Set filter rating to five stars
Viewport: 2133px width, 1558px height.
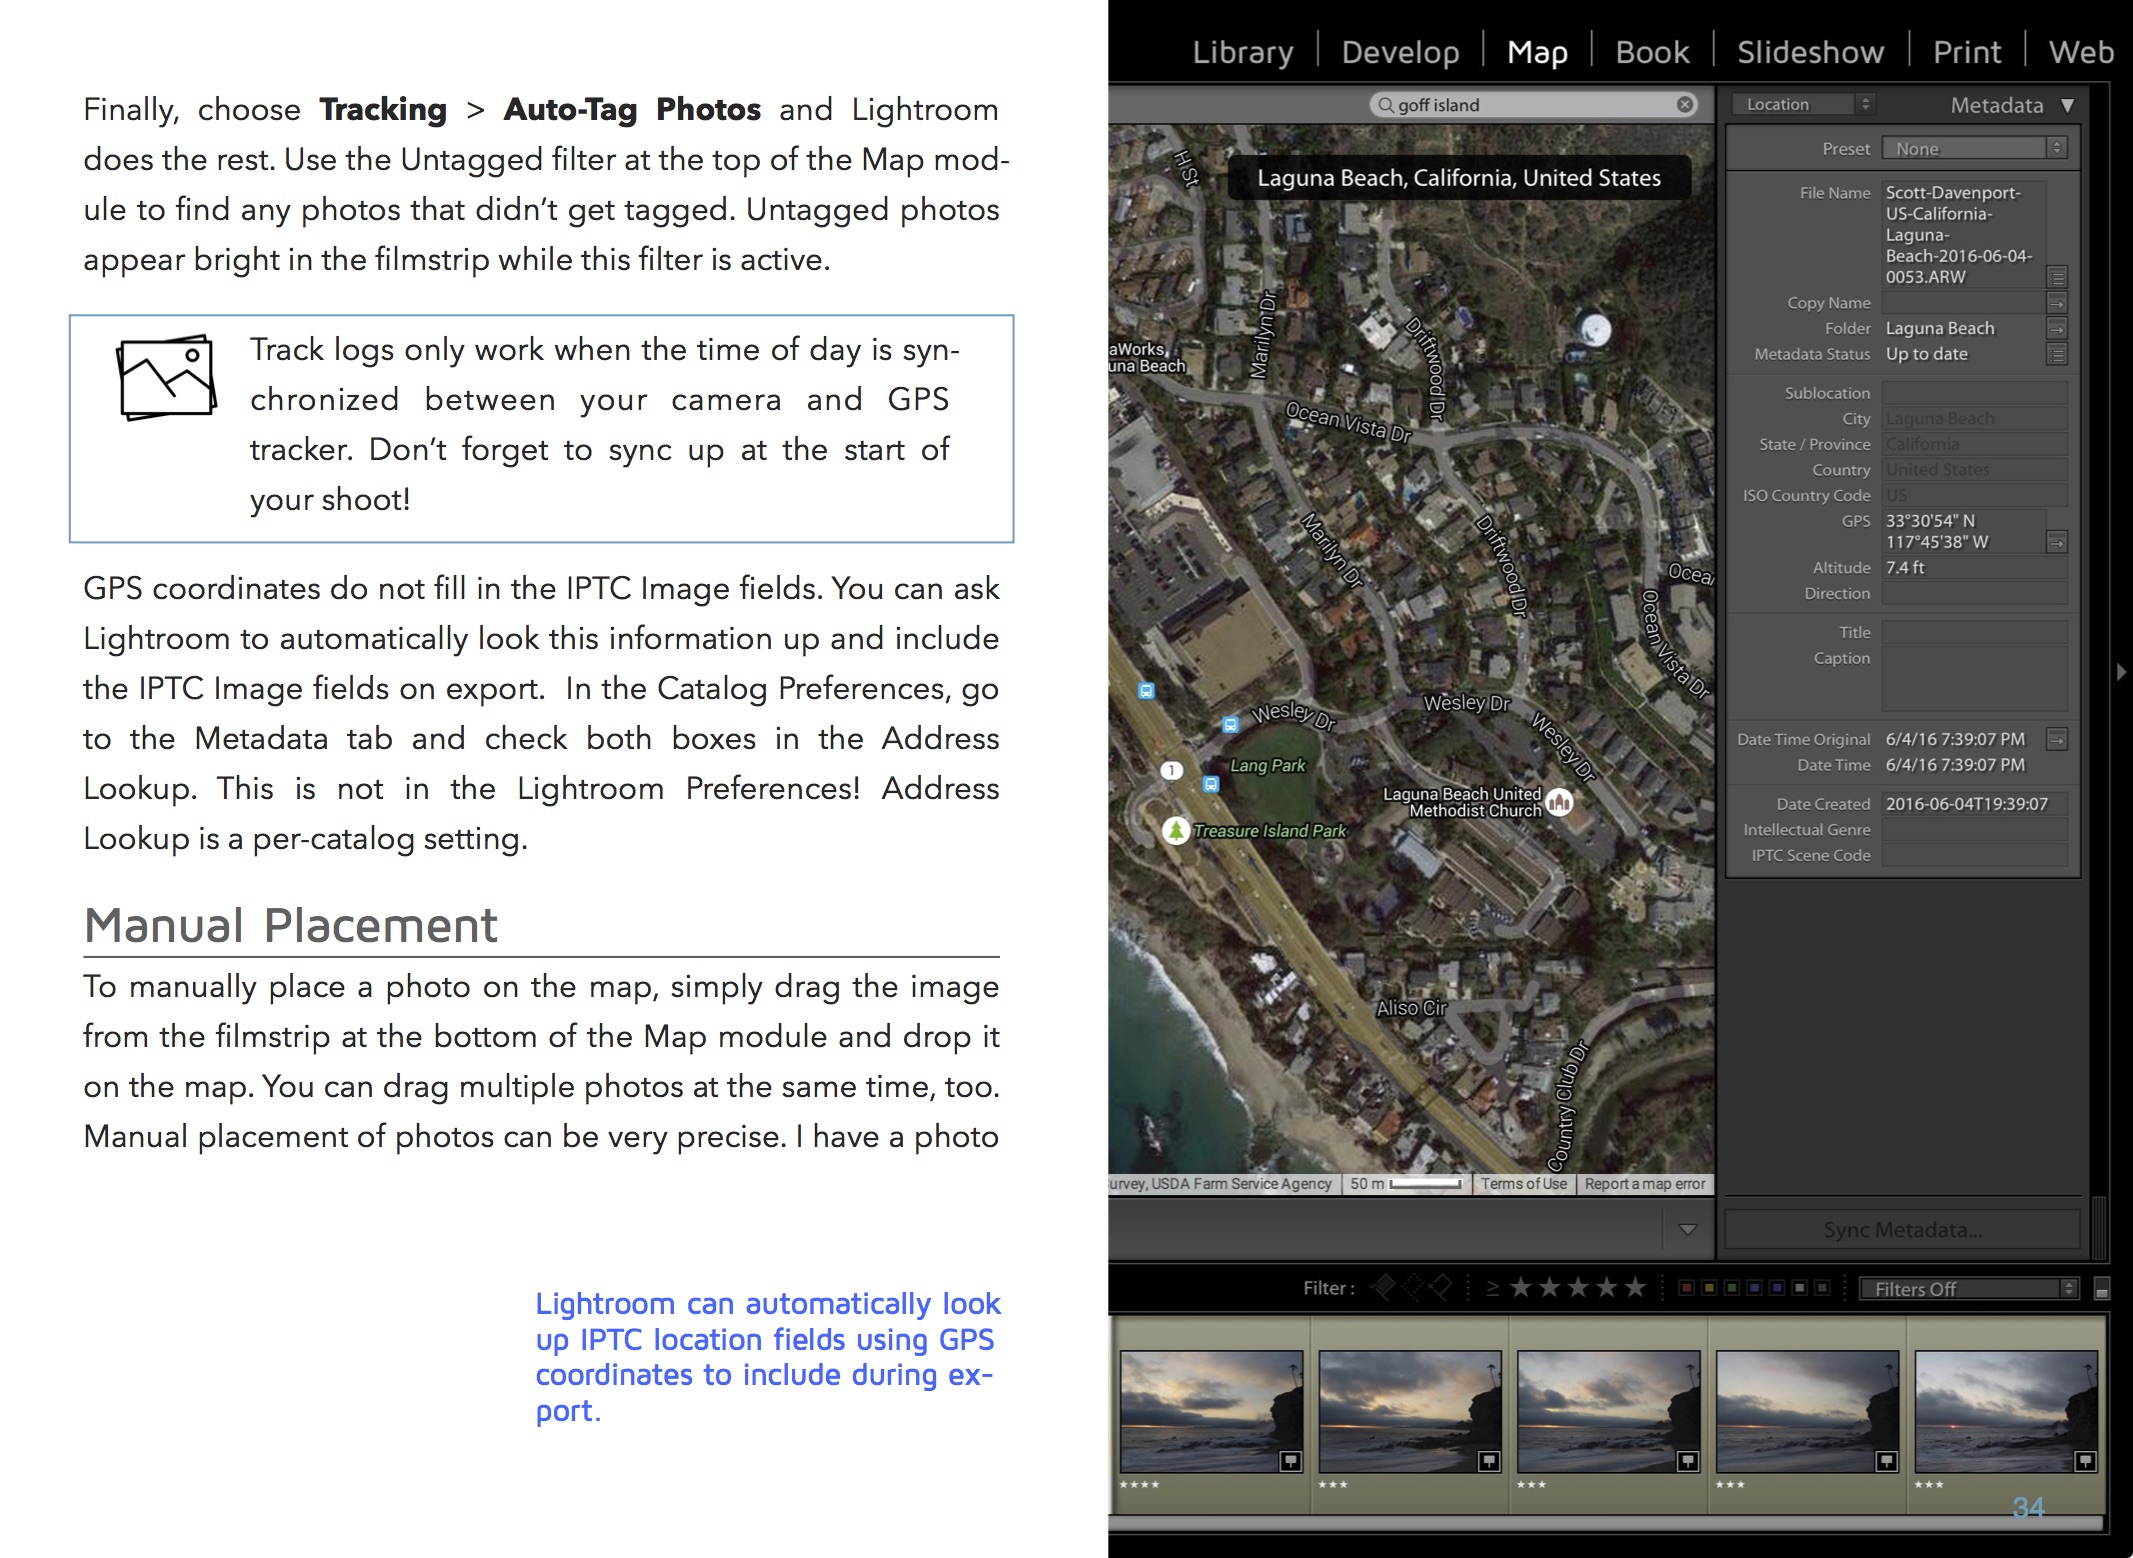(1635, 1287)
